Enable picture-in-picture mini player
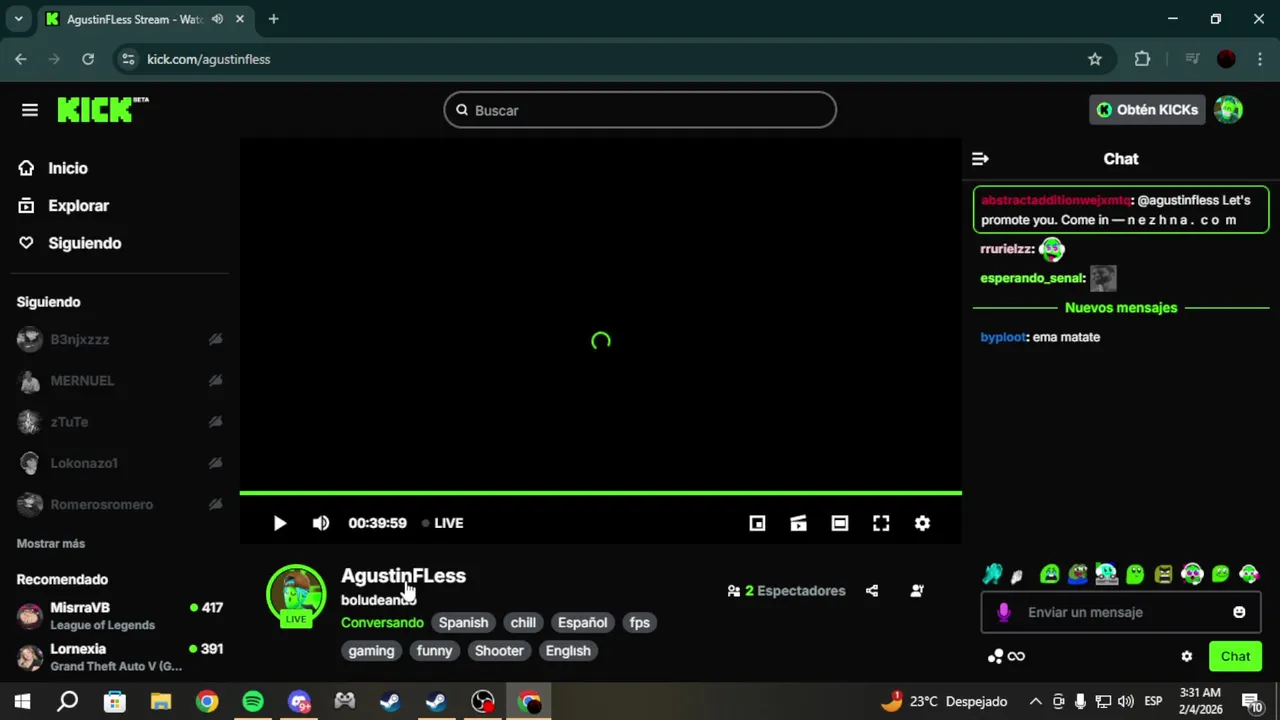Image resolution: width=1280 pixels, height=720 pixels. coord(757,523)
